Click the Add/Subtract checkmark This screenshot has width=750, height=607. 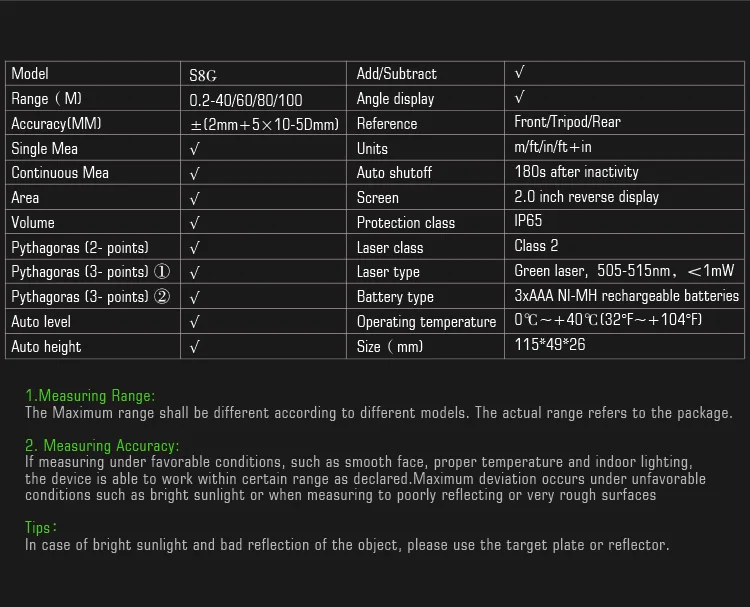pyautogui.click(x=519, y=73)
